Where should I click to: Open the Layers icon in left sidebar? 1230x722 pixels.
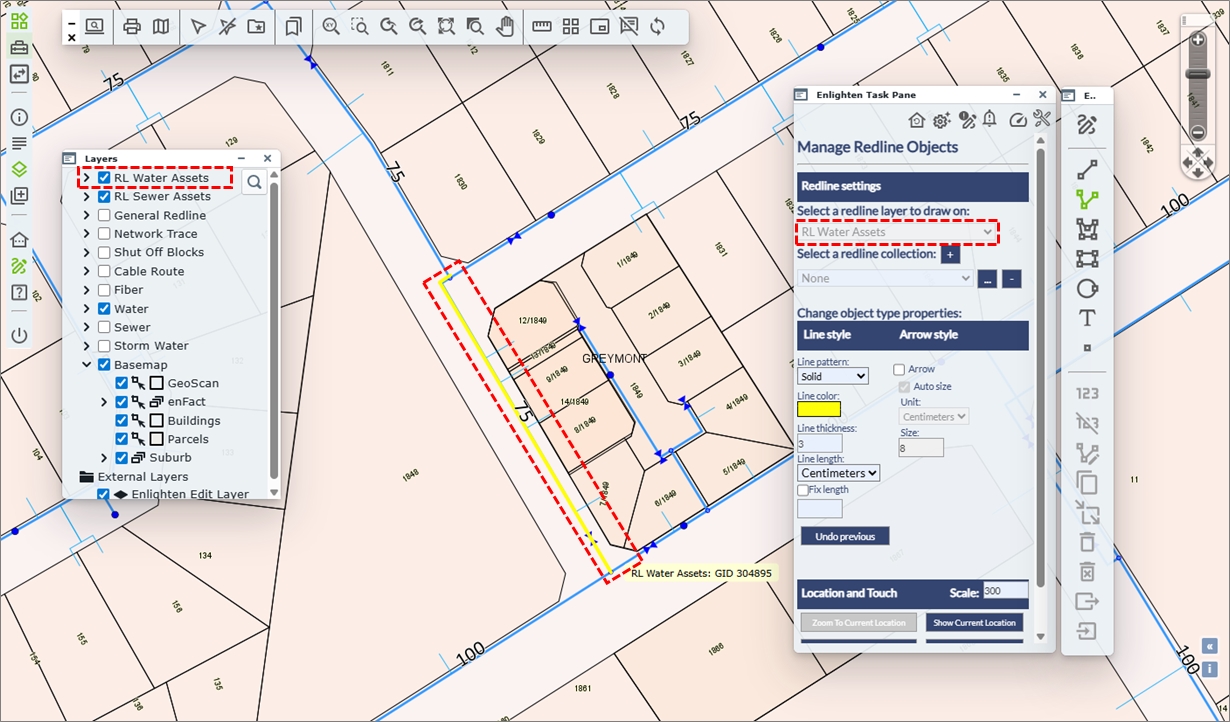pos(19,169)
